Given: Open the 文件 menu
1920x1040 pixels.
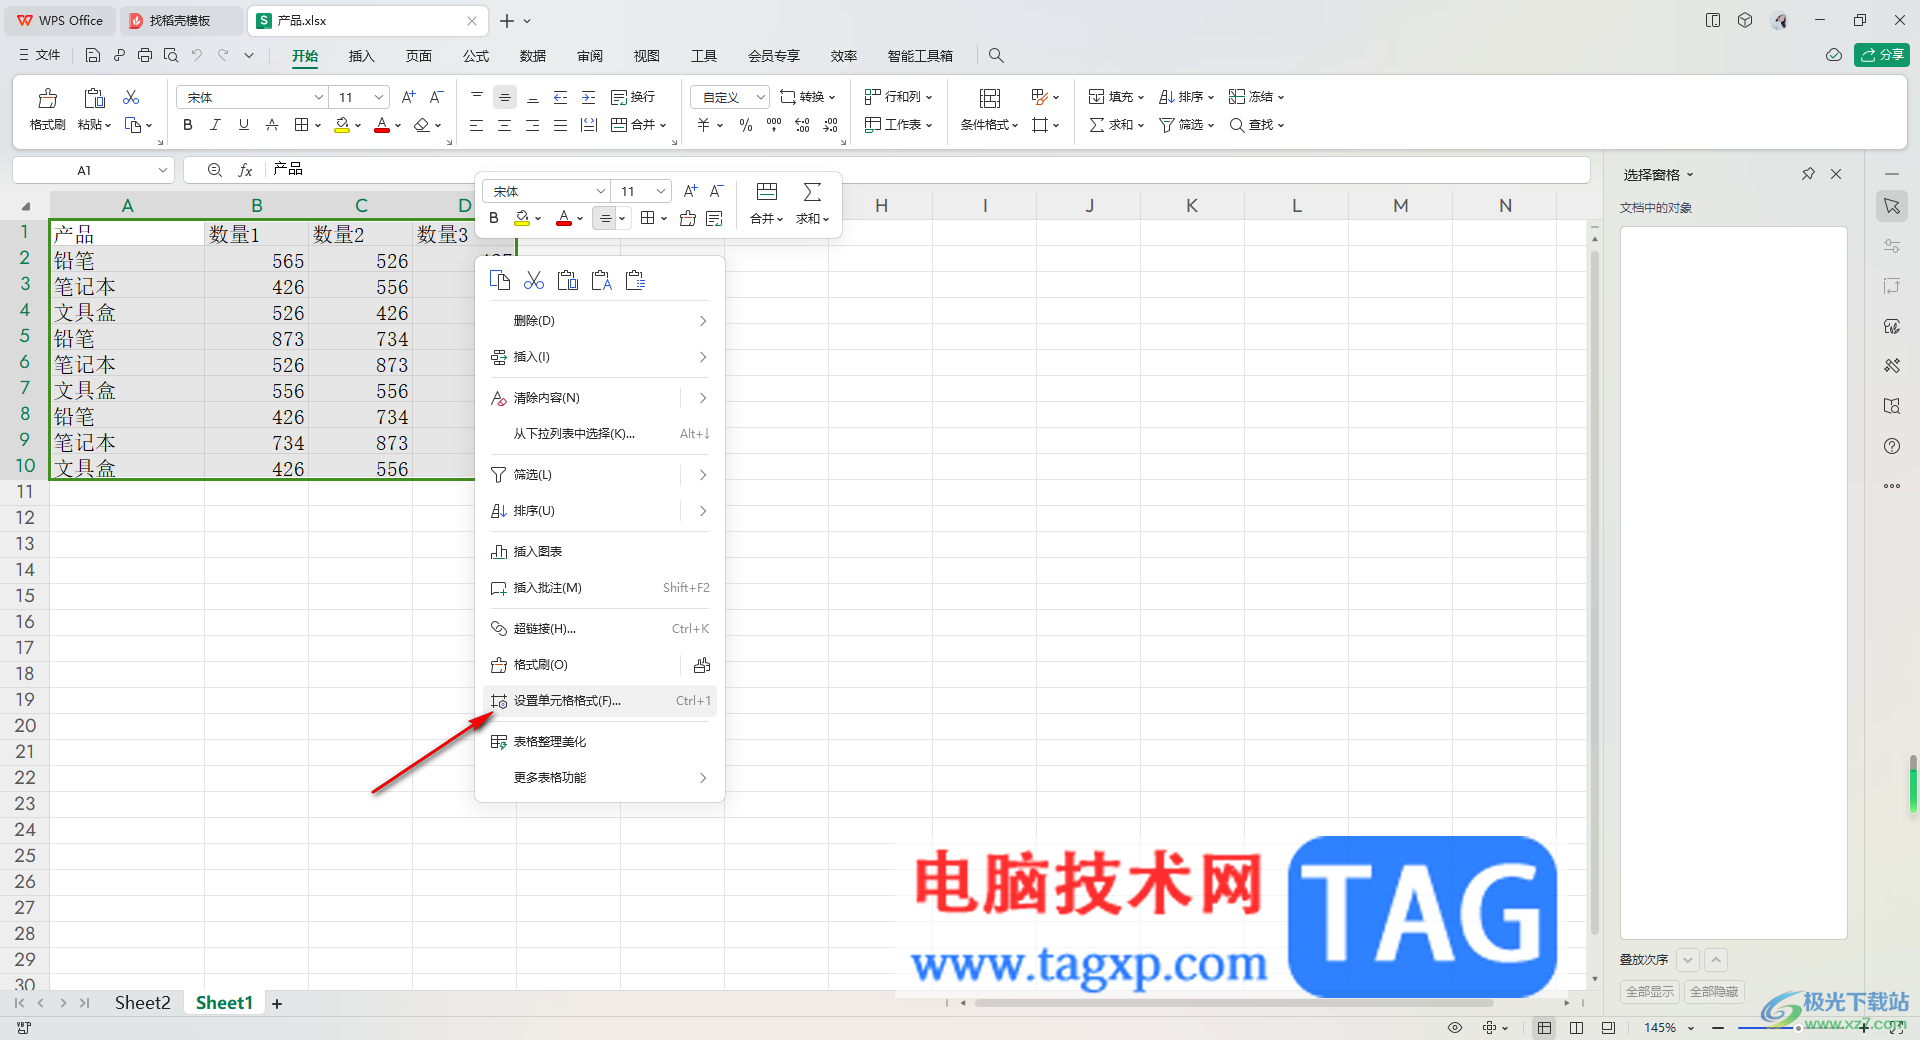Looking at the screenshot, I should coord(40,55).
